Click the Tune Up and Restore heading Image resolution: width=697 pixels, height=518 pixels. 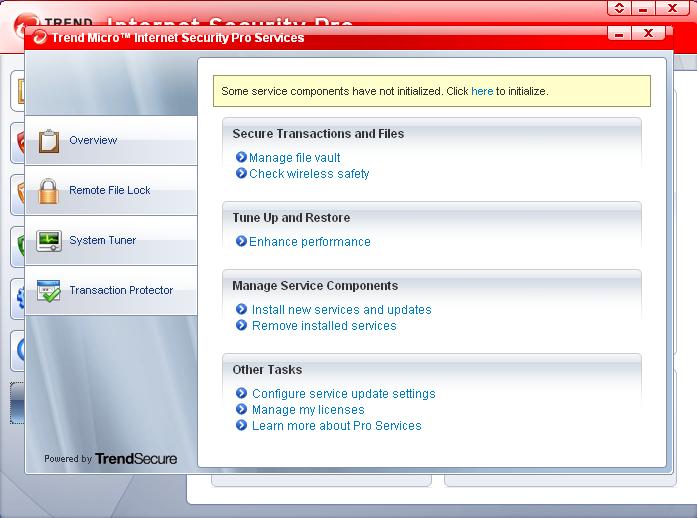tap(291, 217)
